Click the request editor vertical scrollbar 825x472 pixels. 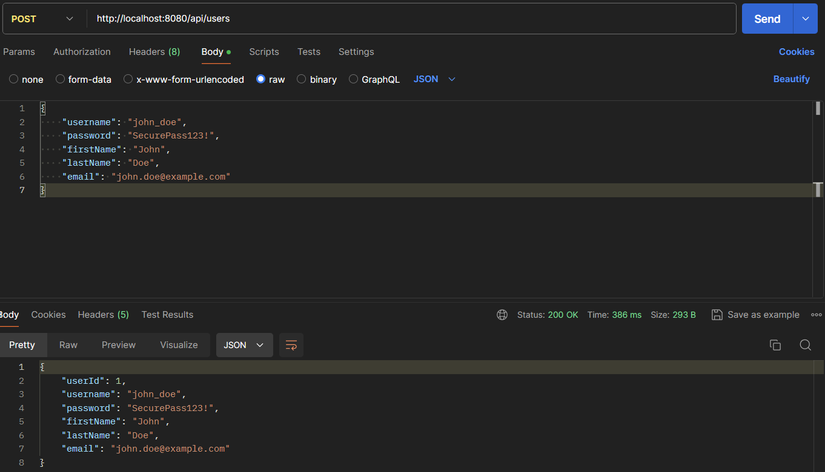(818, 109)
